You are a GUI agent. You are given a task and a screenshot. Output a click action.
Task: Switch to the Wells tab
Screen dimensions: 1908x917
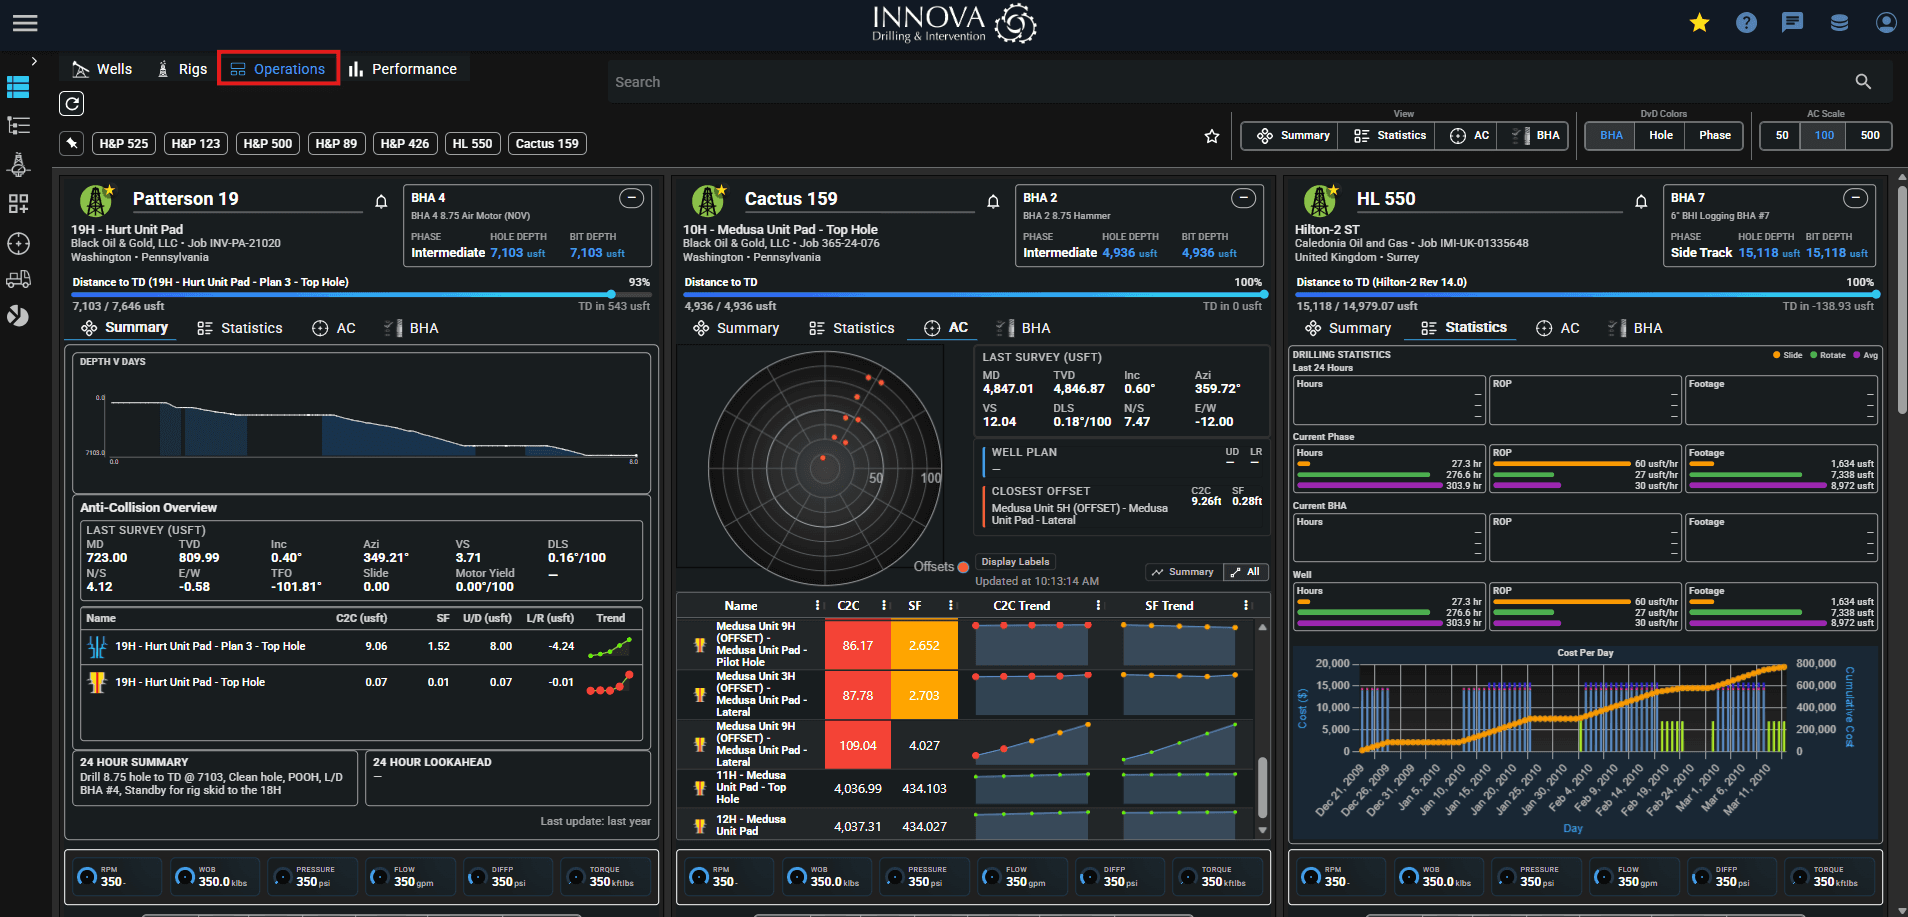(x=102, y=69)
